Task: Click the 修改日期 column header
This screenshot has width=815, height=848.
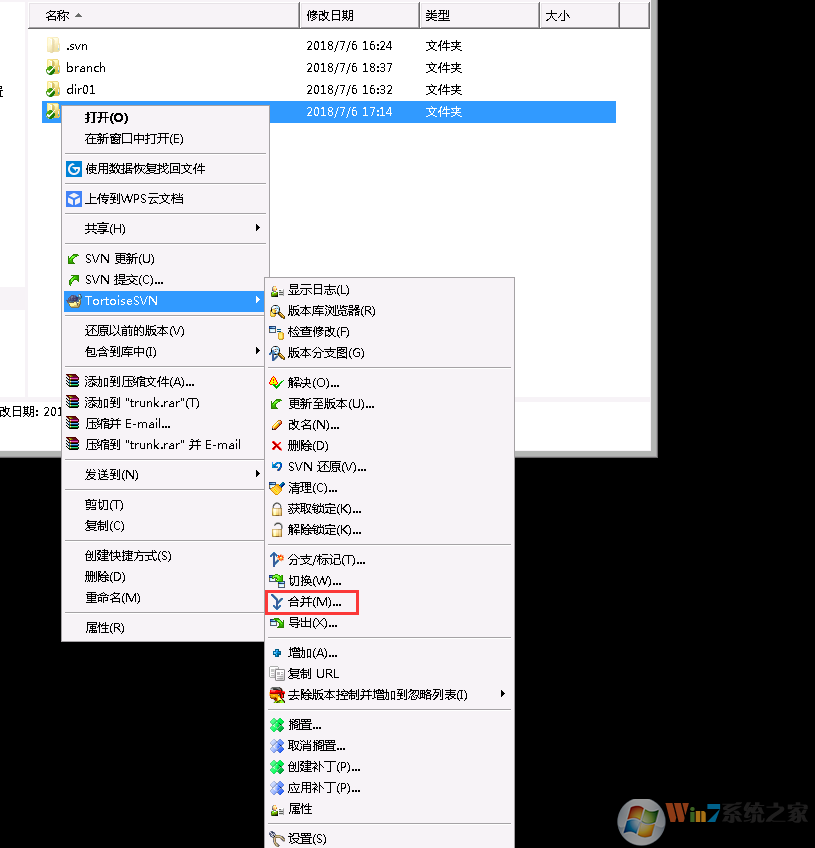Action: tap(360, 16)
